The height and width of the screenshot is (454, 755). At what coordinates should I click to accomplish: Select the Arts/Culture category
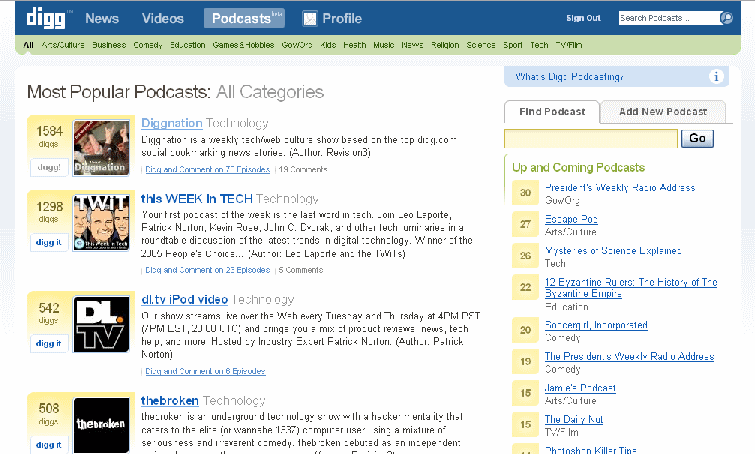(x=63, y=45)
